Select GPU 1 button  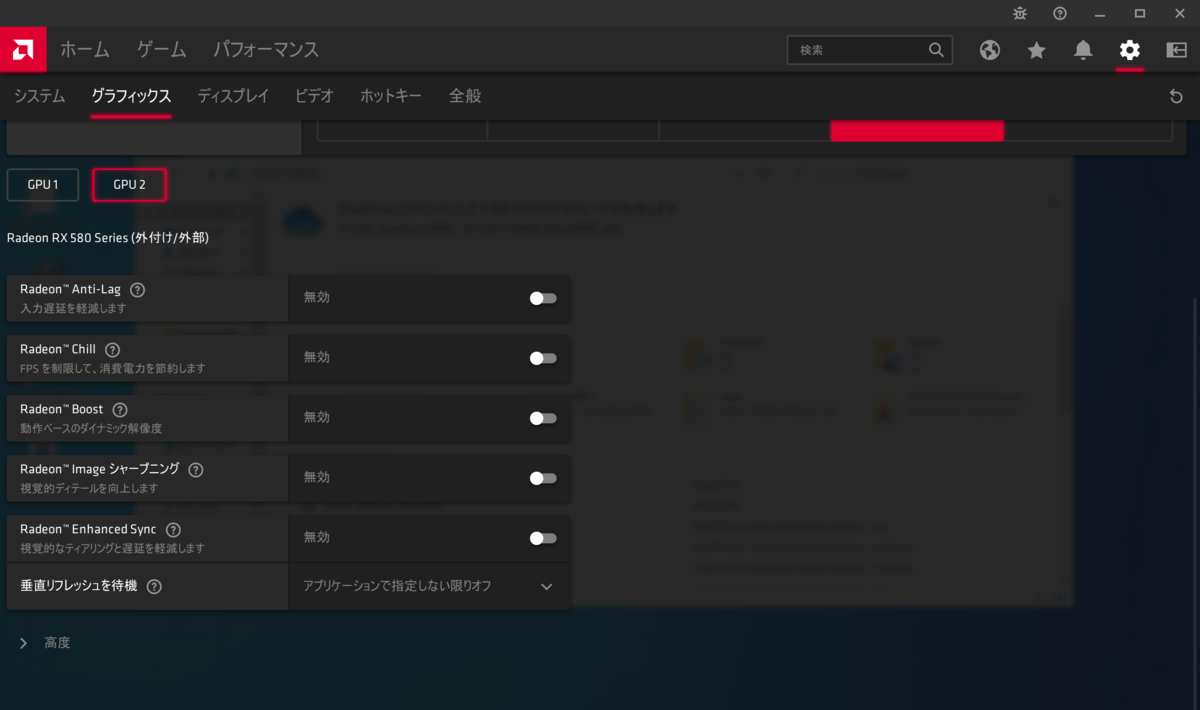click(43, 185)
